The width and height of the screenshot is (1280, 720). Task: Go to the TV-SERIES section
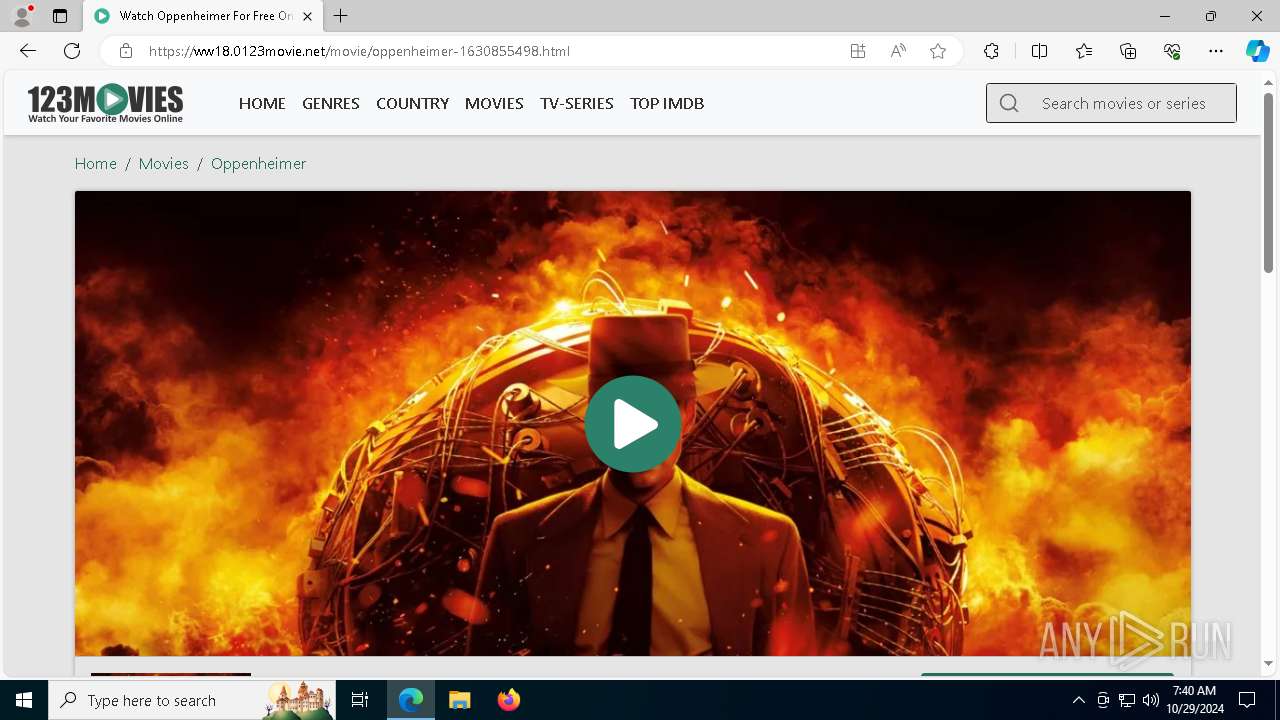click(x=577, y=103)
